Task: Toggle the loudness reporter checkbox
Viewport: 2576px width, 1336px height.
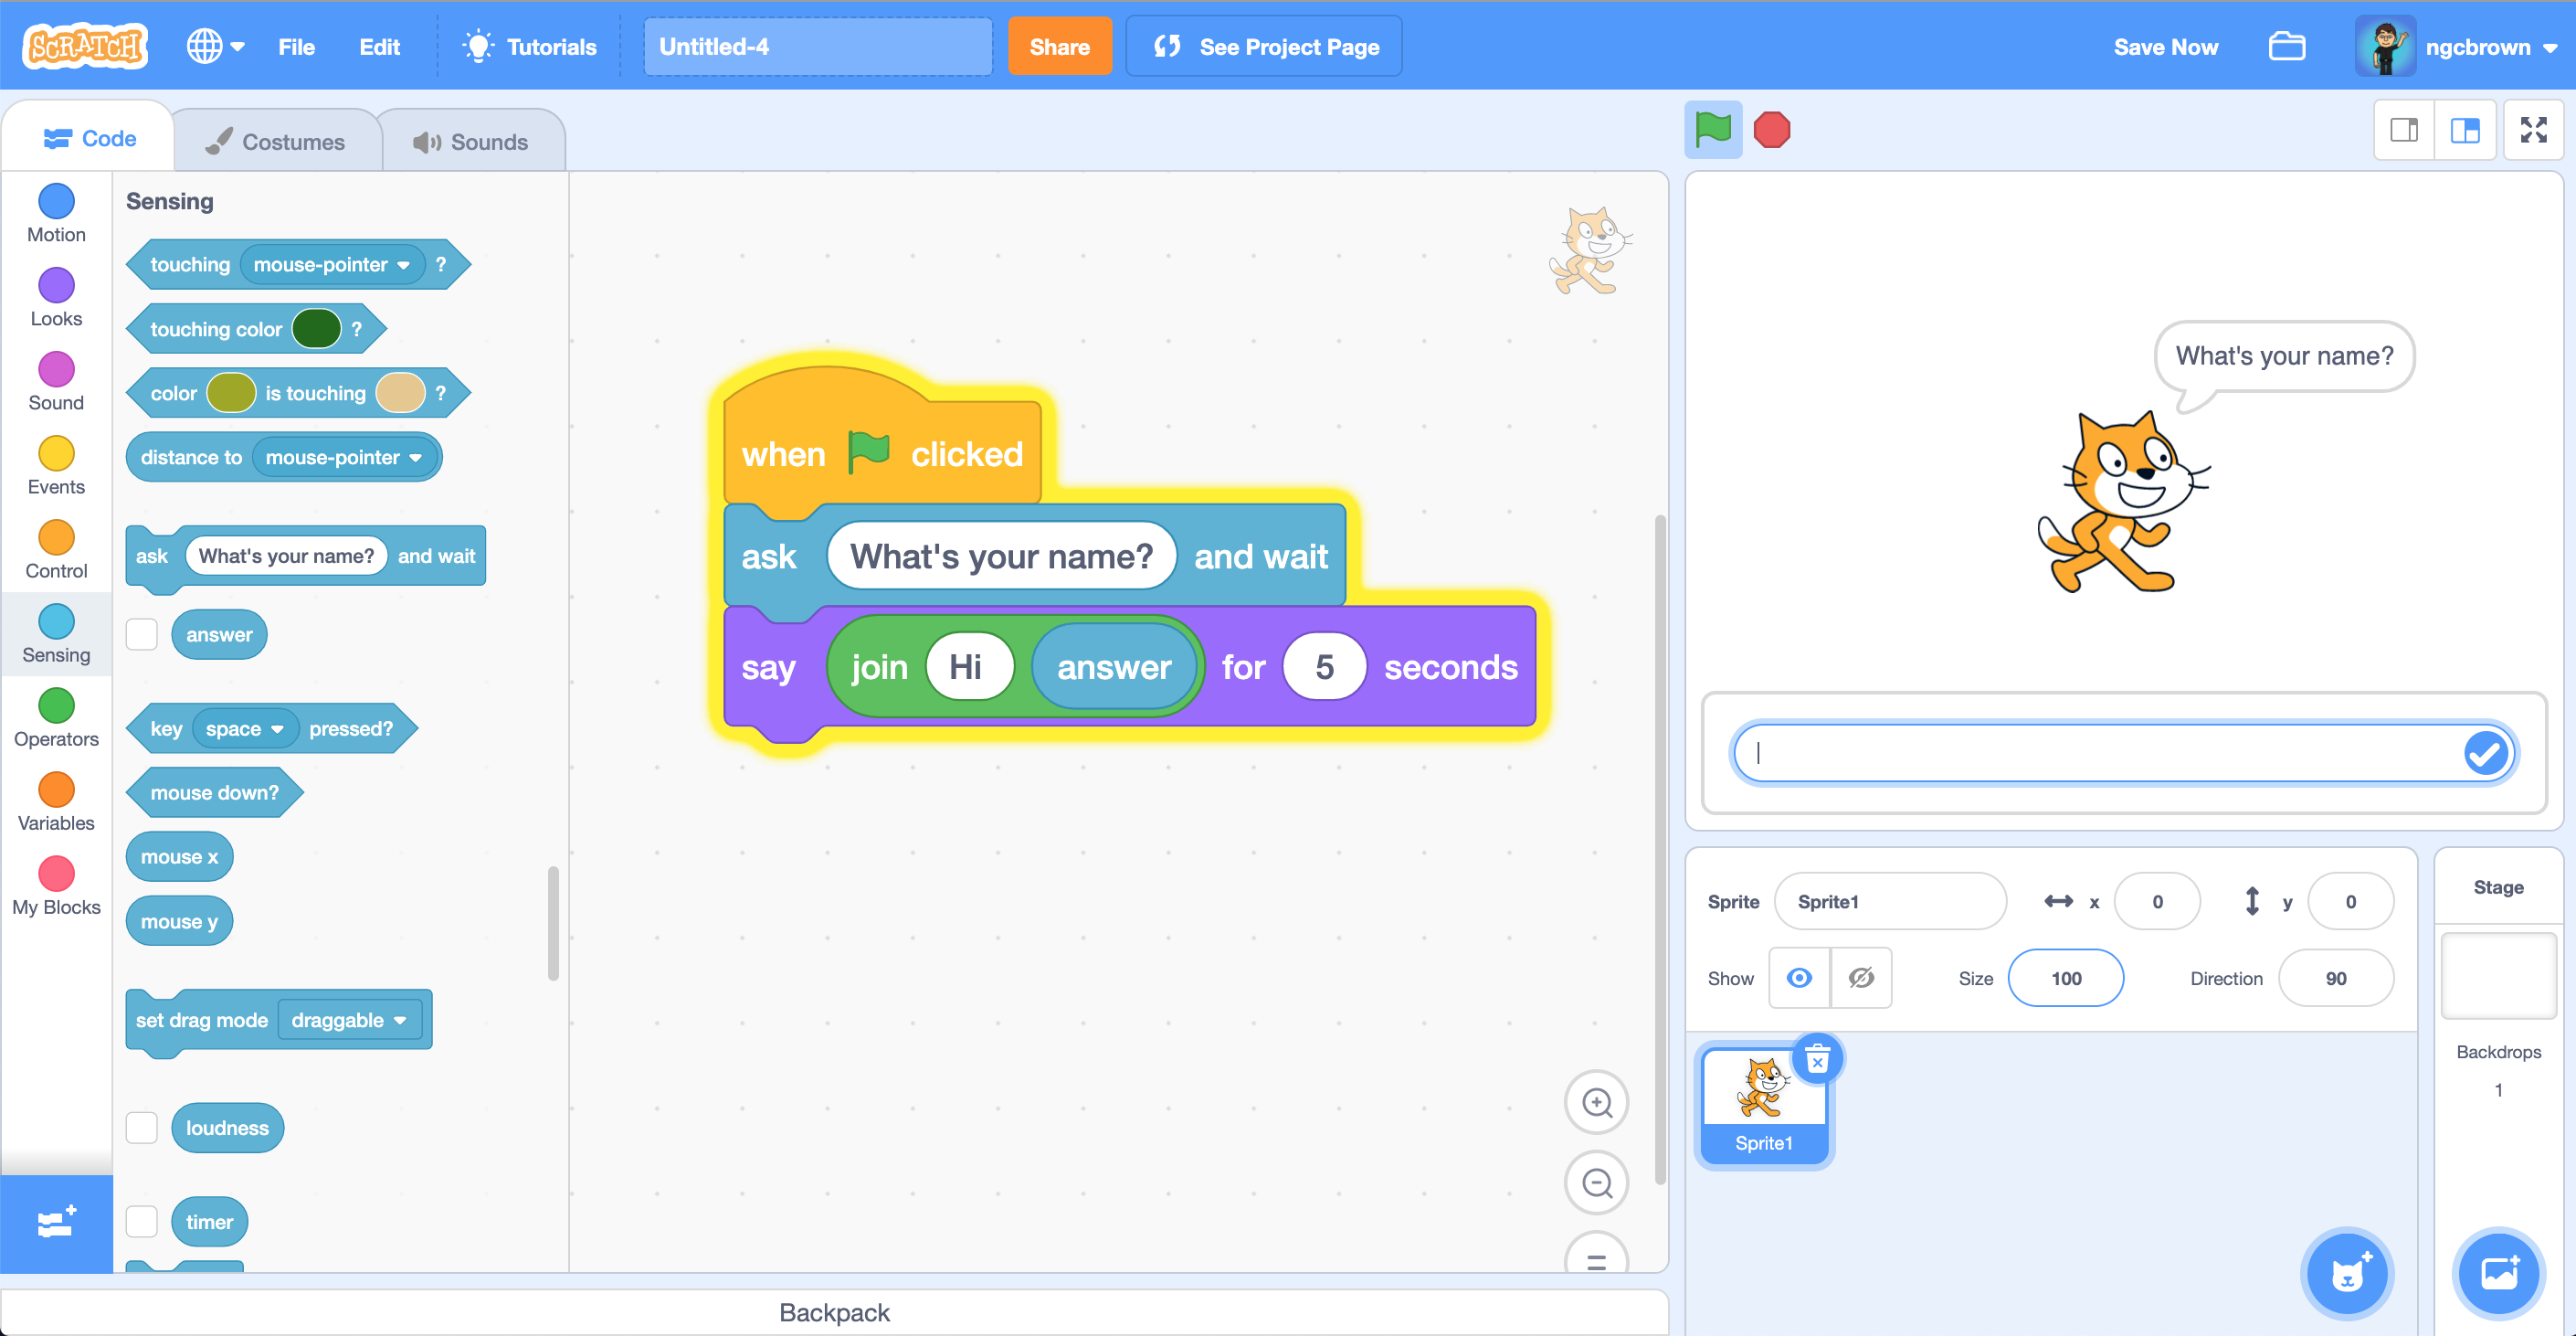Action: [x=142, y=1128]
